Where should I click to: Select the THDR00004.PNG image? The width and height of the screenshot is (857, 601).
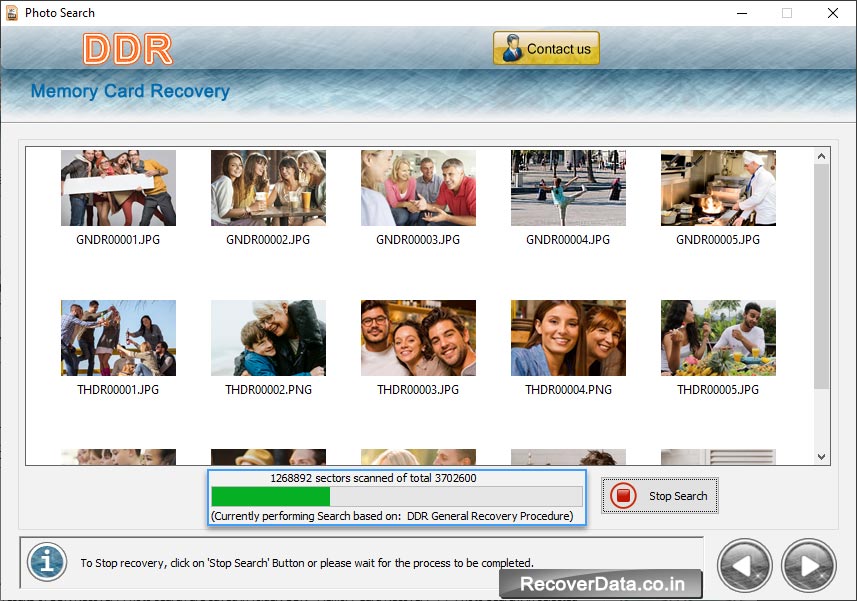[568, 338]
